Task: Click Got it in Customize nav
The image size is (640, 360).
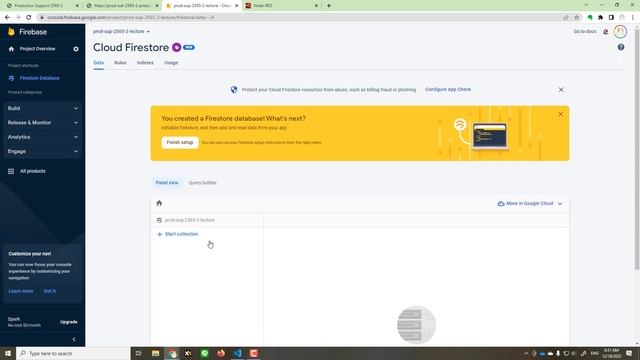Action: coord(50,291)
